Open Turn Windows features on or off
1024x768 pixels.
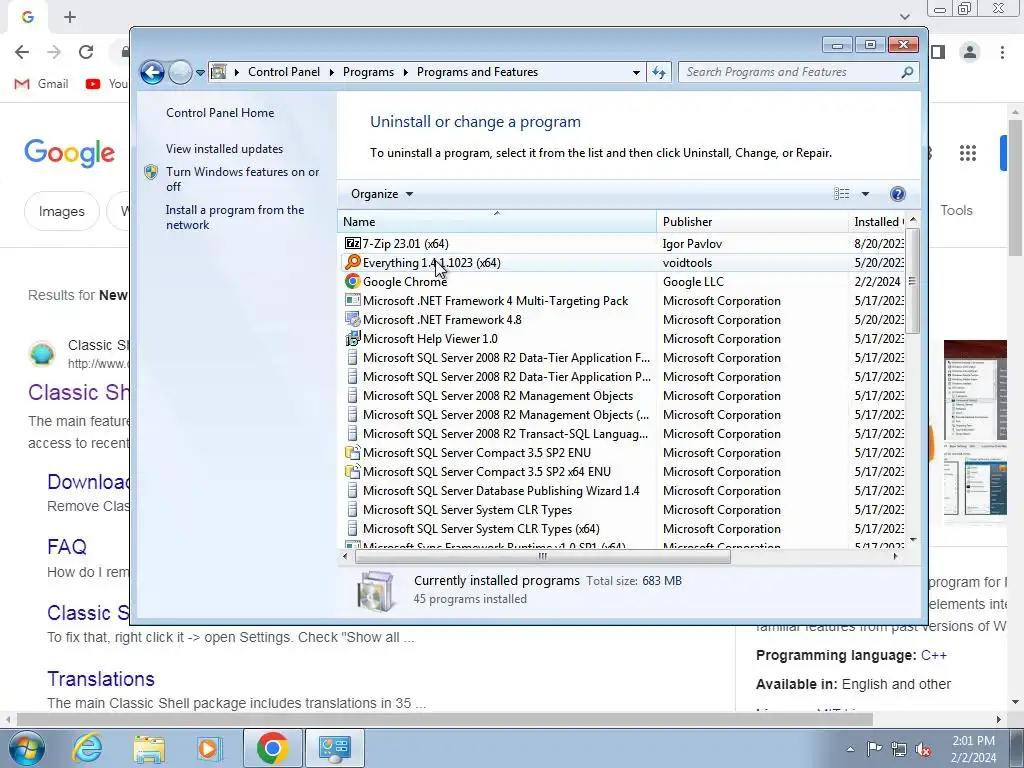(x=242, y=179)
